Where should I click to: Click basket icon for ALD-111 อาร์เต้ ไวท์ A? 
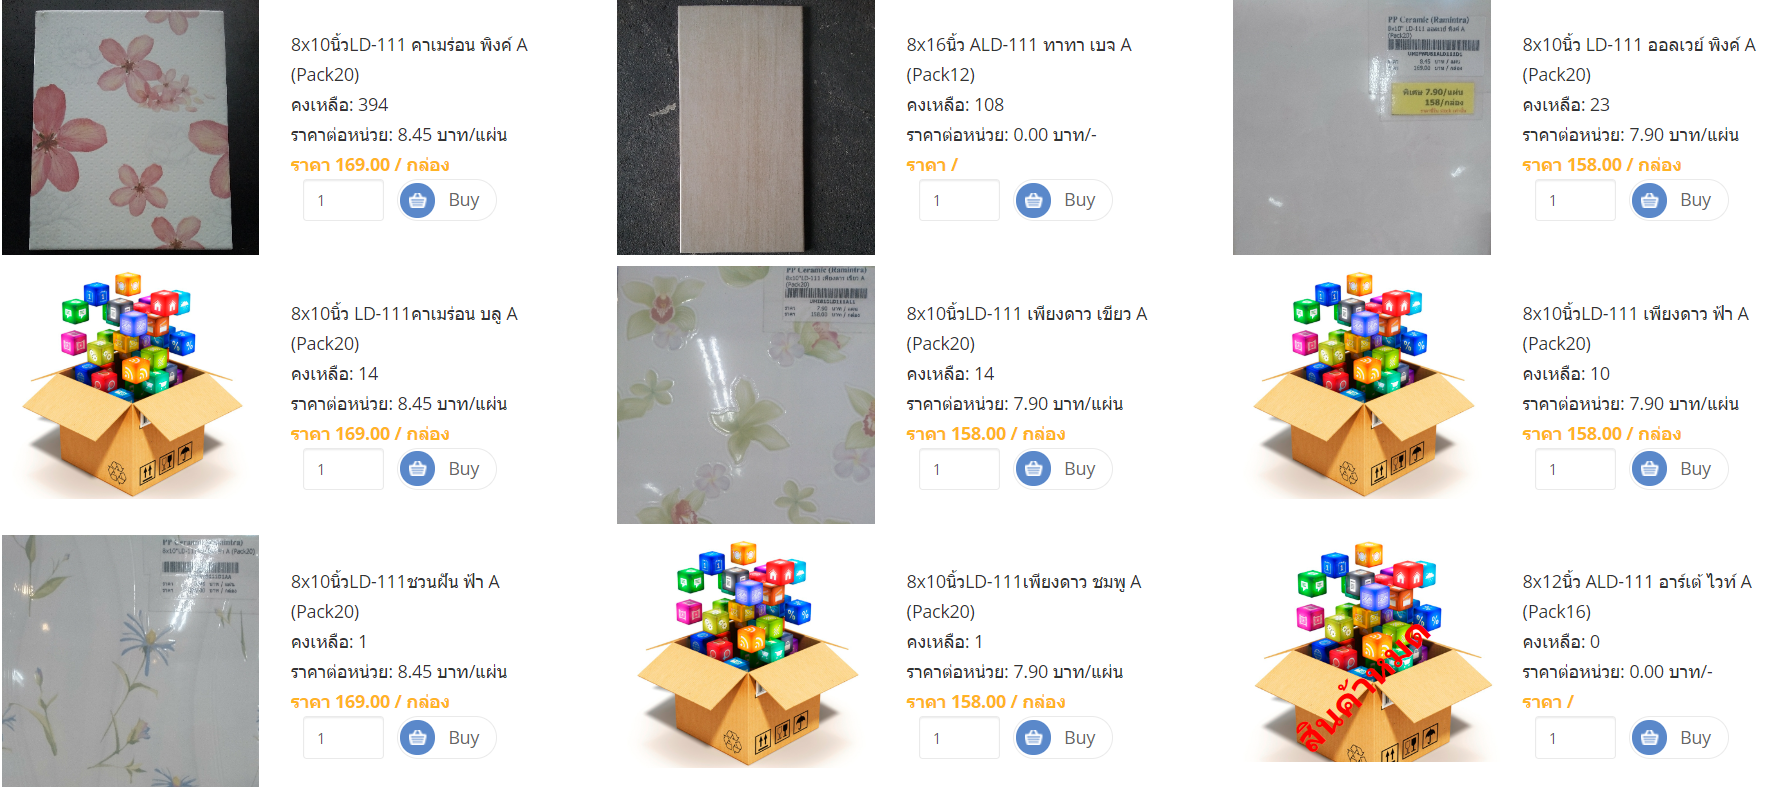point(1649,738)
